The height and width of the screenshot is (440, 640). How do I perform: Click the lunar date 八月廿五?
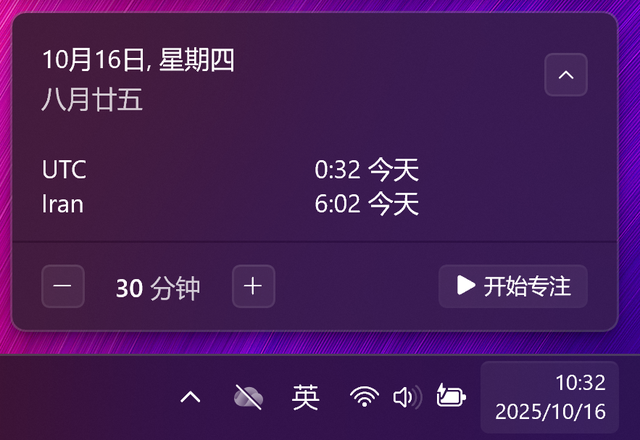[92, 99]
